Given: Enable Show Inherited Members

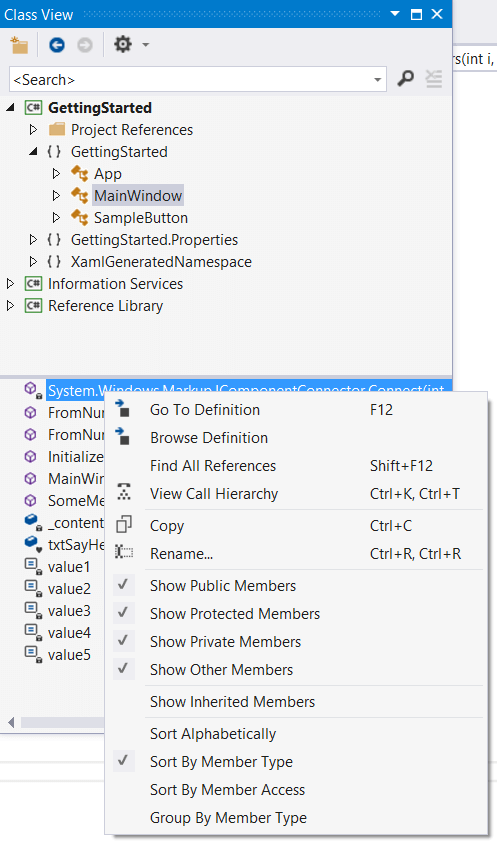Looking at the screenshot, I should click(296, 702).
